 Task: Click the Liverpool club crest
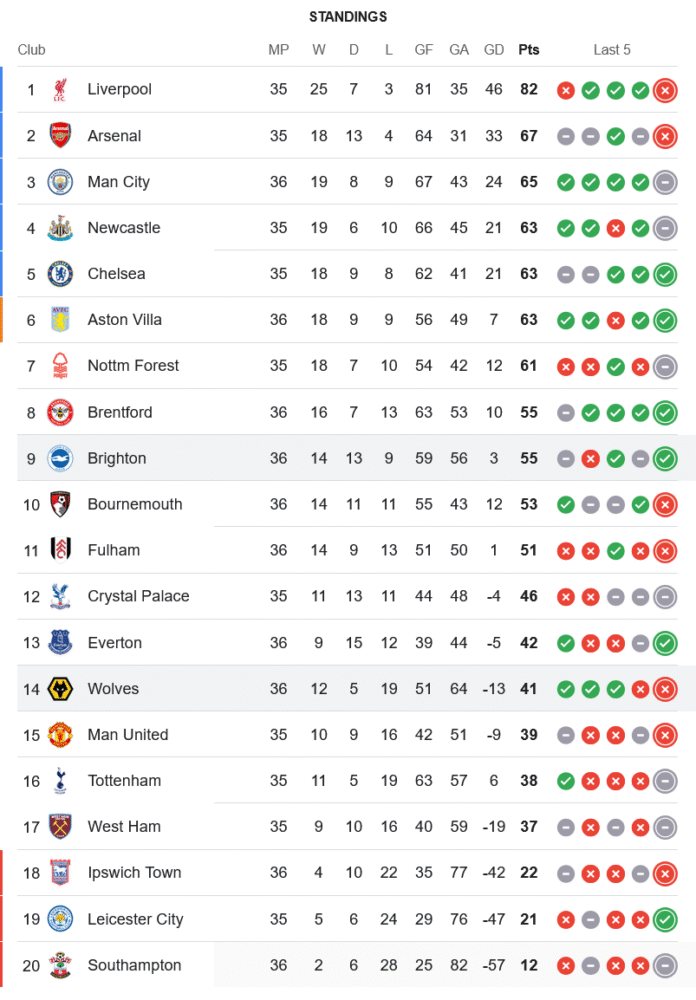point(60,90)
